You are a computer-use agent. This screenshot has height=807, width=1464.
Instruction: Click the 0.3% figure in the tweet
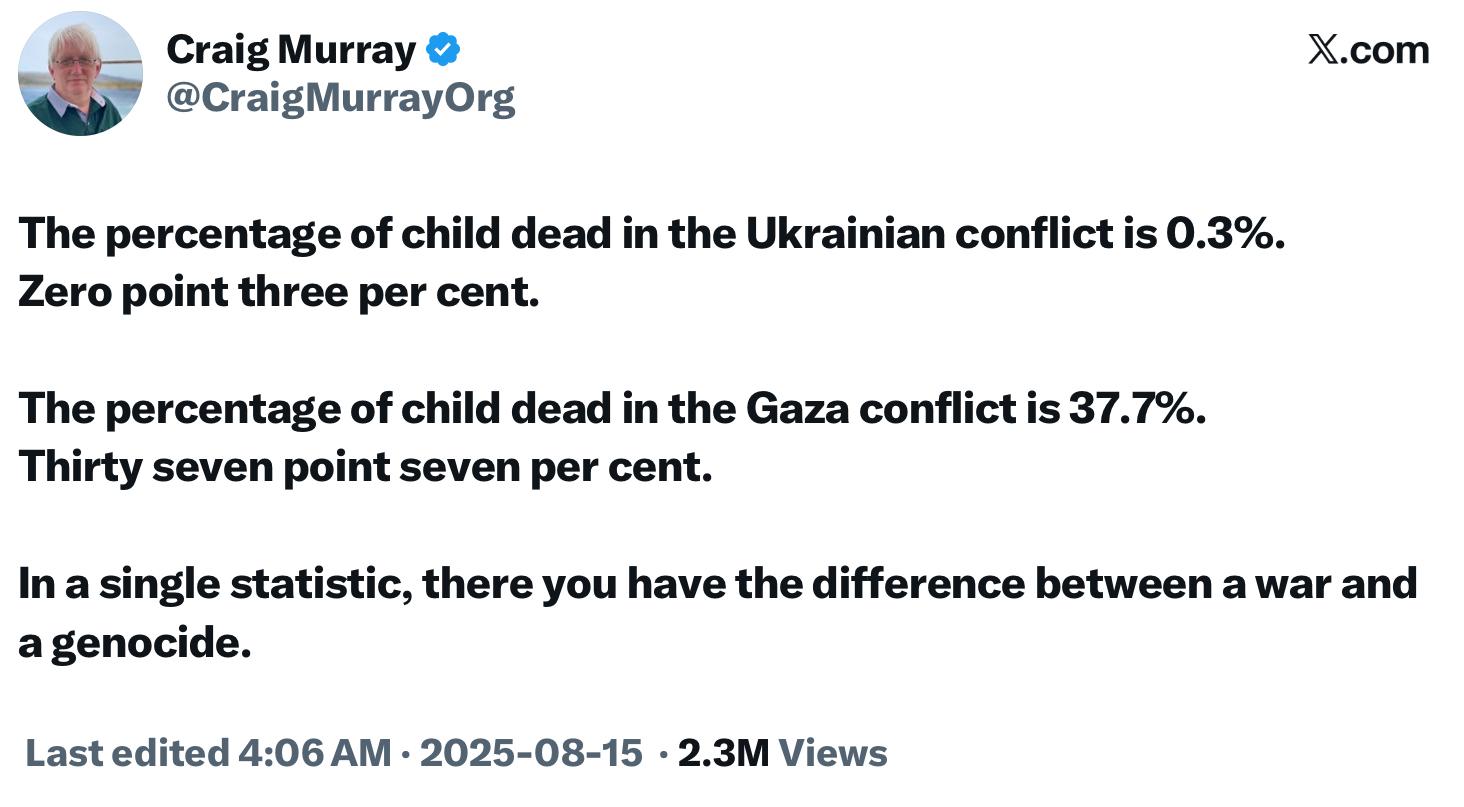click(x=1222, y=233)
